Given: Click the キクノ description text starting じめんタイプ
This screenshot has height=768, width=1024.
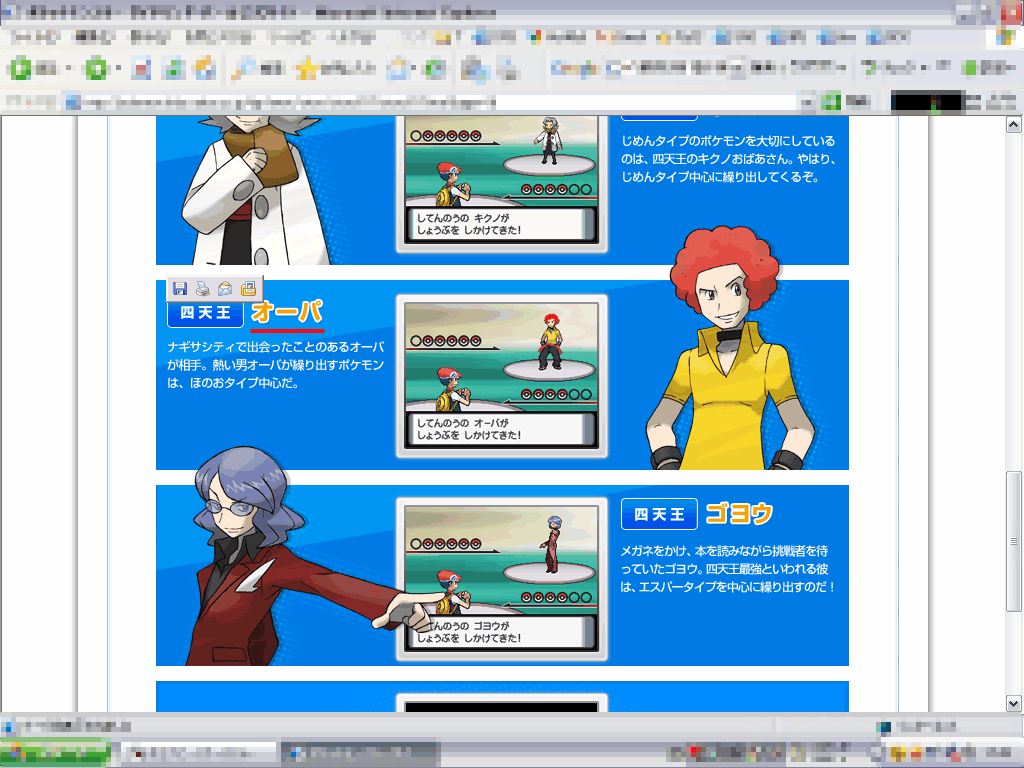Looking at the screenshot, I should 728,159.
